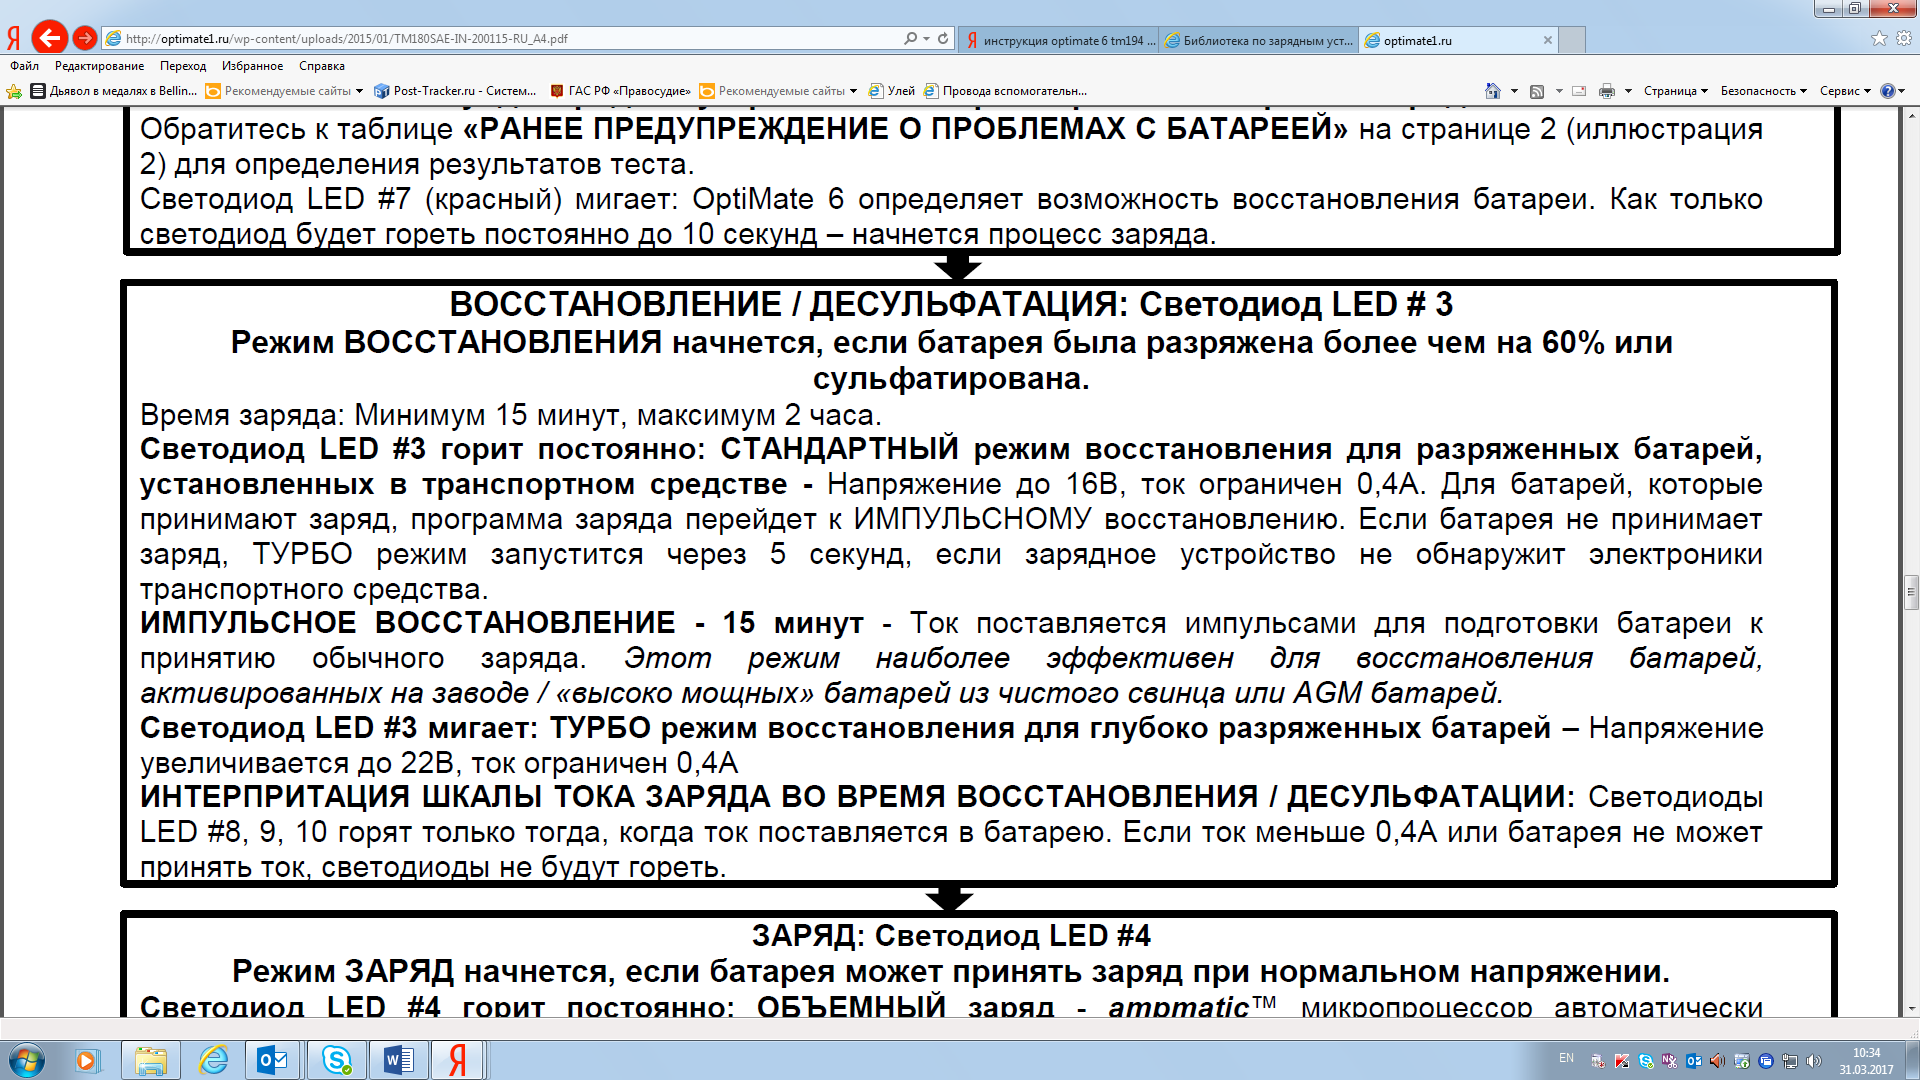The width and height of the screenshot is (1920, 1080).
Task: Click the Kaspersky icon in the system tray
Action: (1622, 1061)
